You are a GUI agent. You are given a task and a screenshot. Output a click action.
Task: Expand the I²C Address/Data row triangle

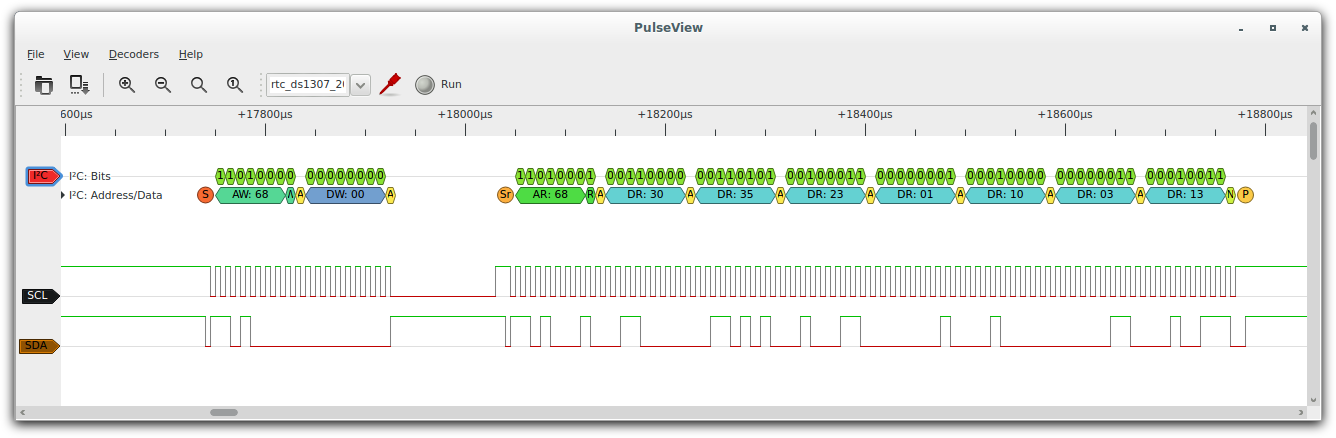coord(64,195)
